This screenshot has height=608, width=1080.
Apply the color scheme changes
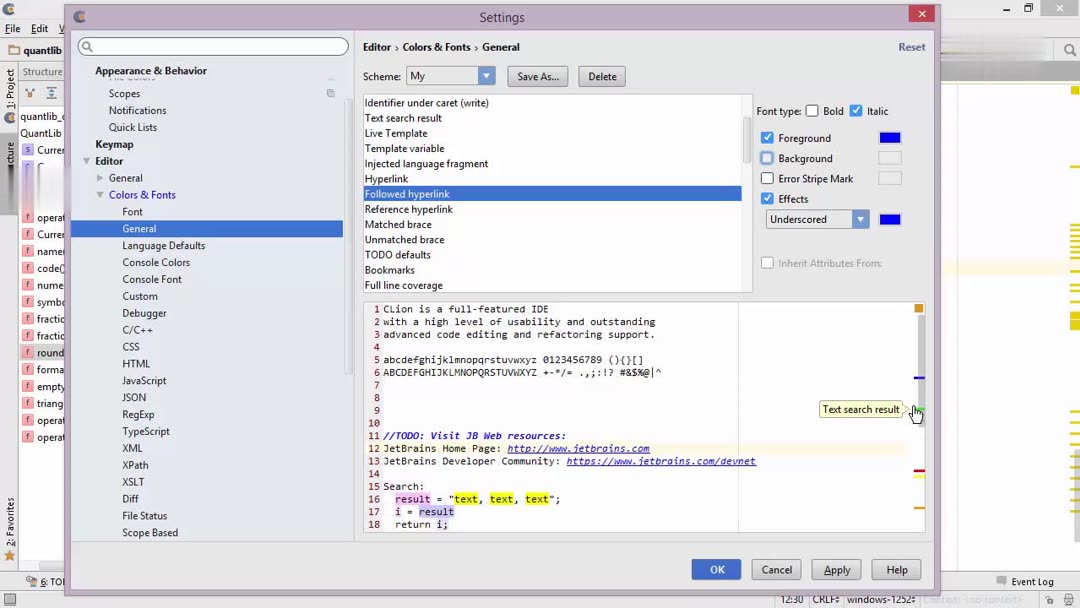(836, 569)
